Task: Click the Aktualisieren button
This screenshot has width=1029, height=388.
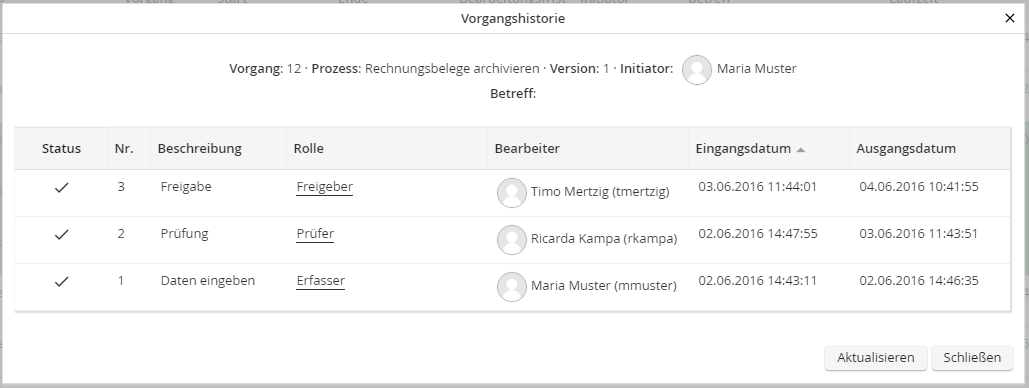Action: pyautogui.click(x=875, y=358)
